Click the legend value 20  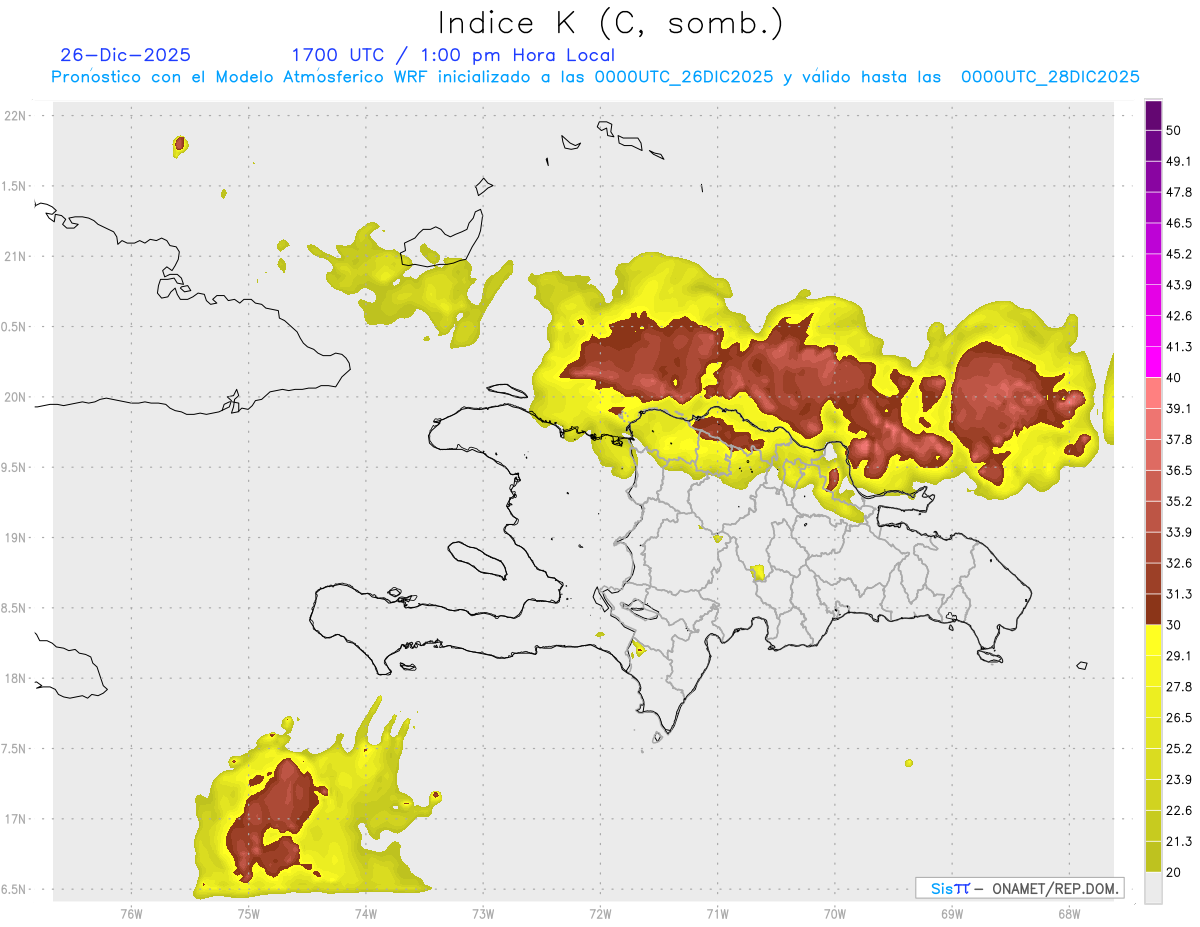coord(1174,872)
